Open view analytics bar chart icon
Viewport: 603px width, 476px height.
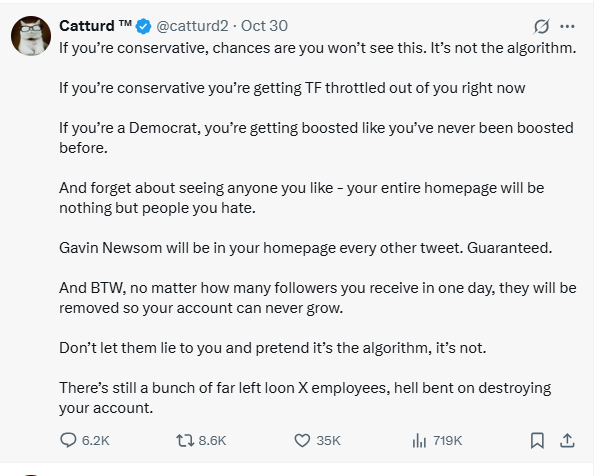(x=420, y=439)
